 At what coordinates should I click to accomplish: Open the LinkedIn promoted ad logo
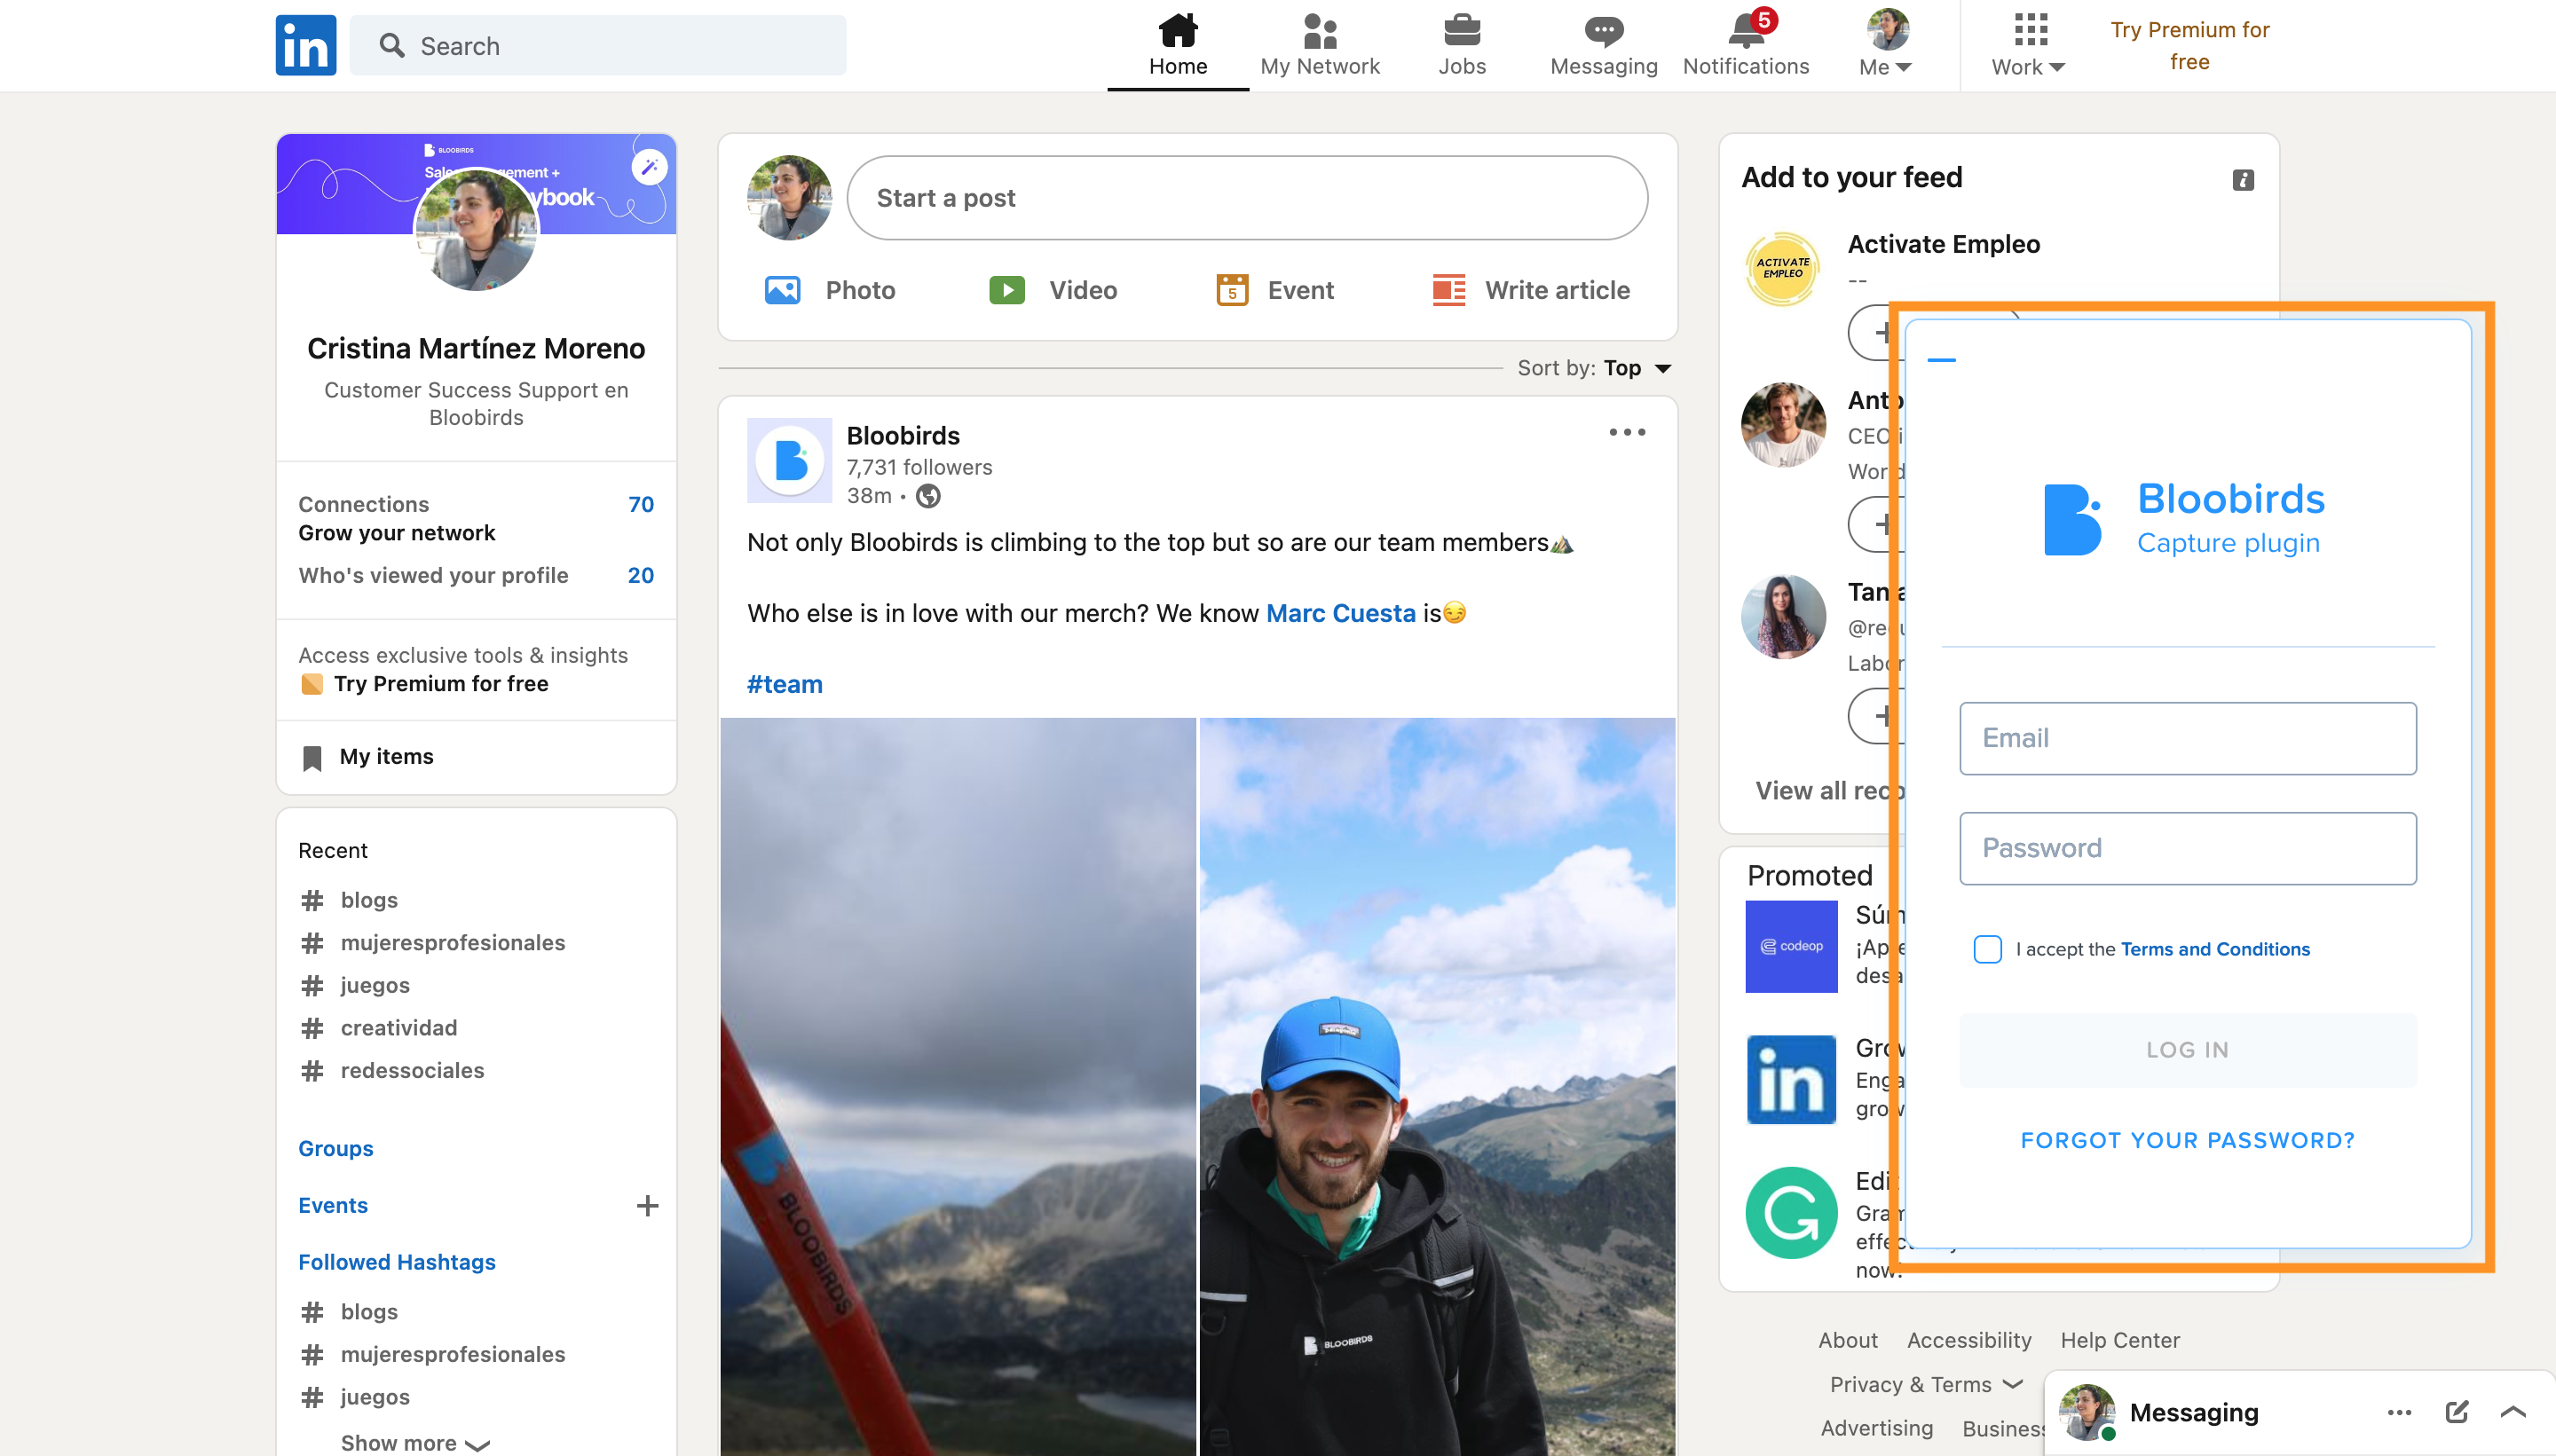point(1791,1079)
